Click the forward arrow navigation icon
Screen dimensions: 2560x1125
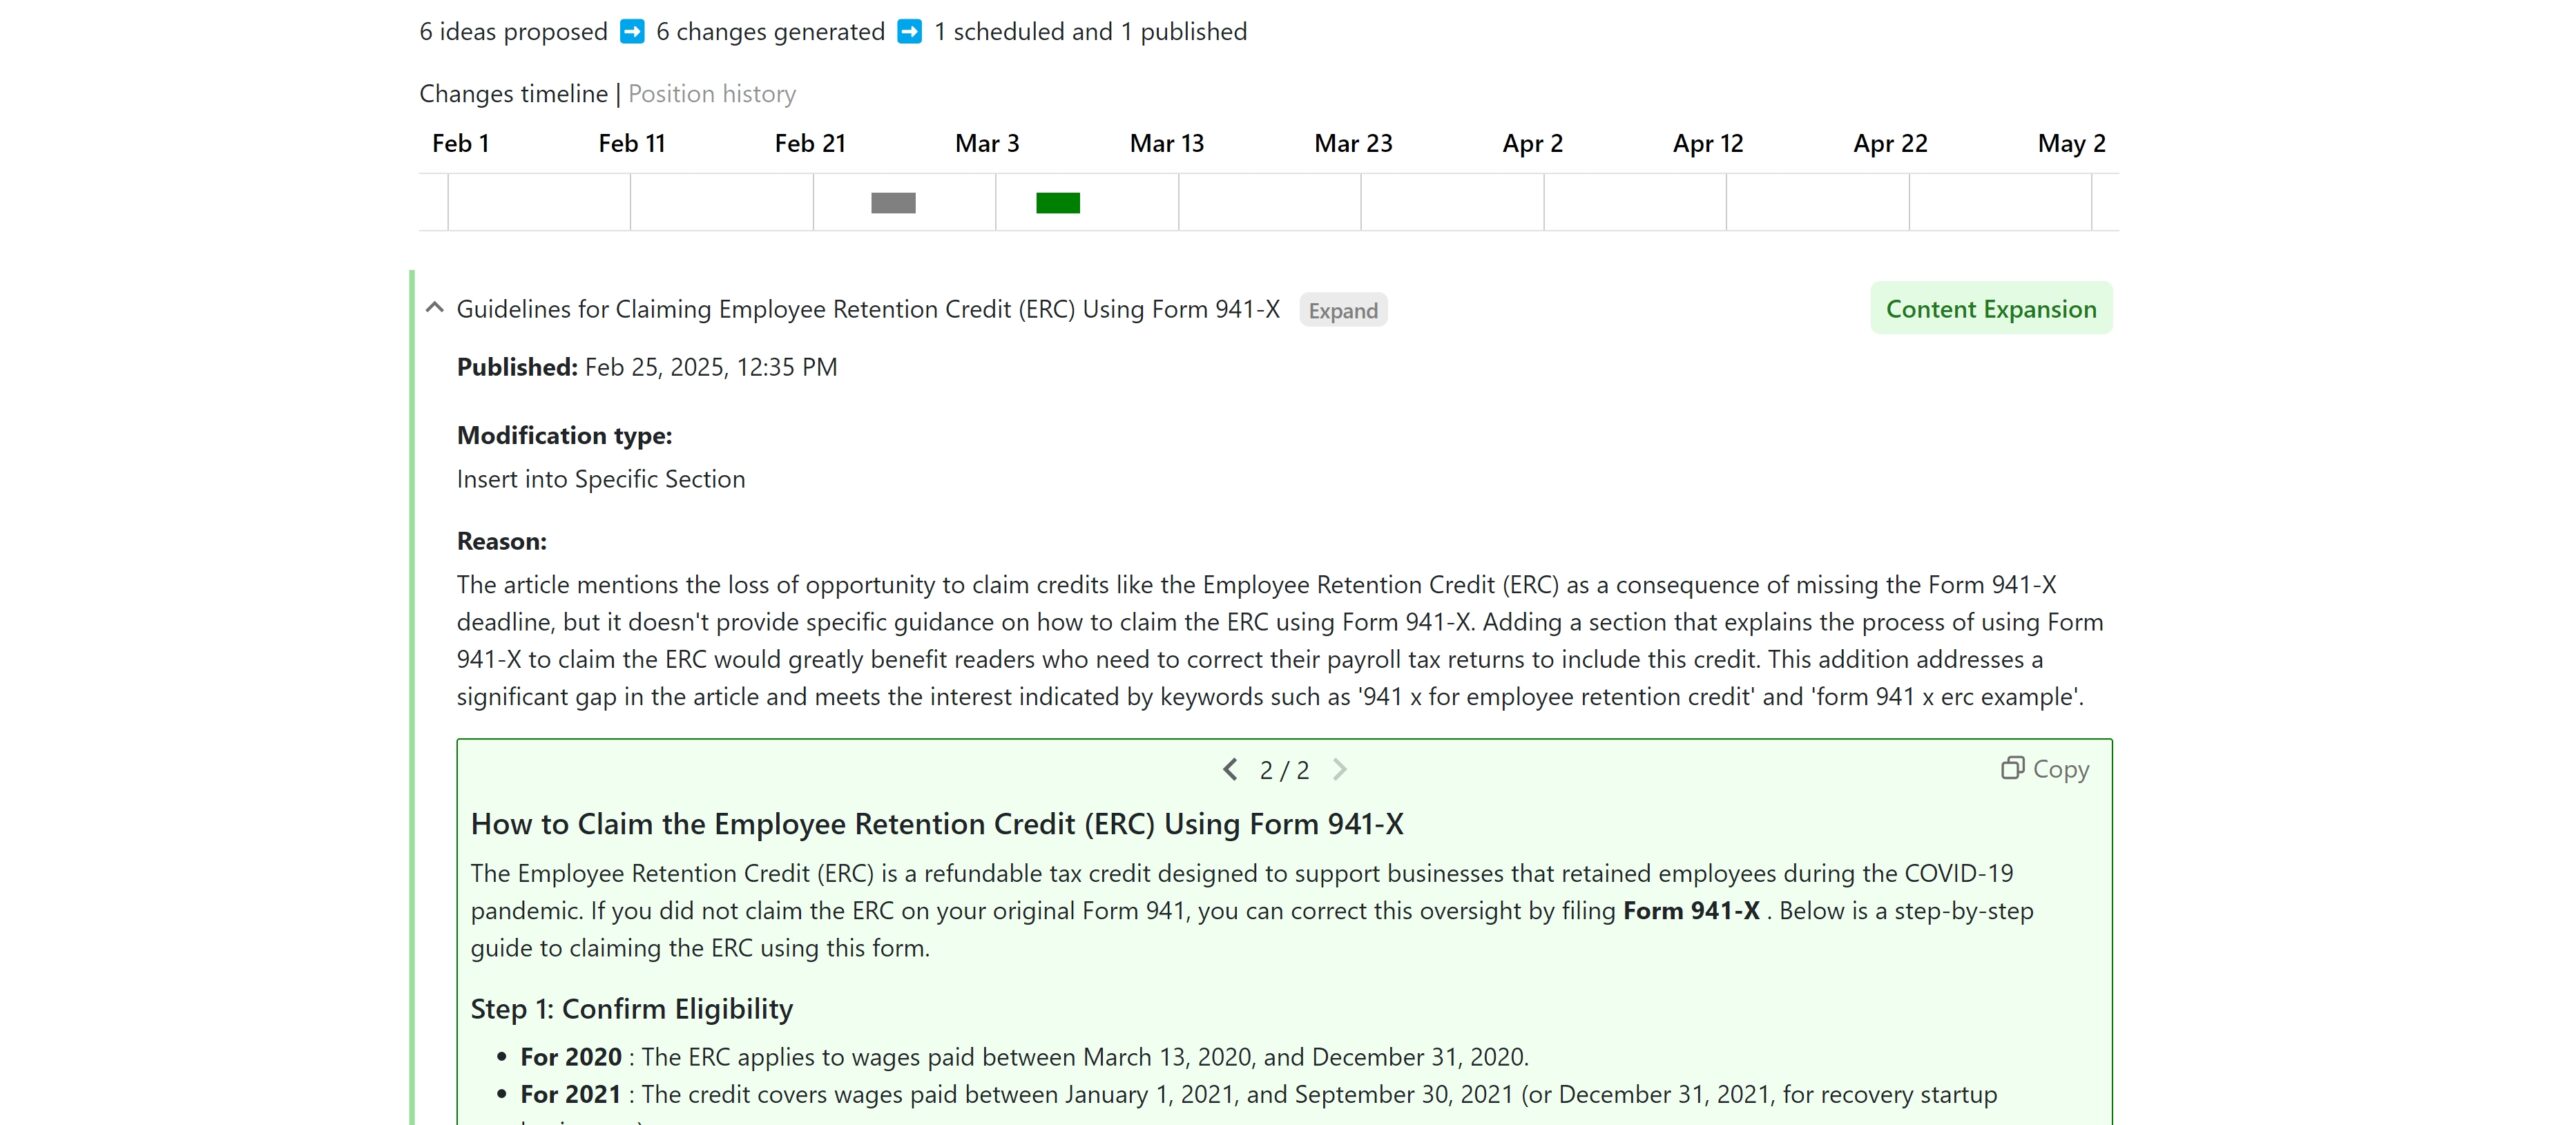pos(1339,769)
